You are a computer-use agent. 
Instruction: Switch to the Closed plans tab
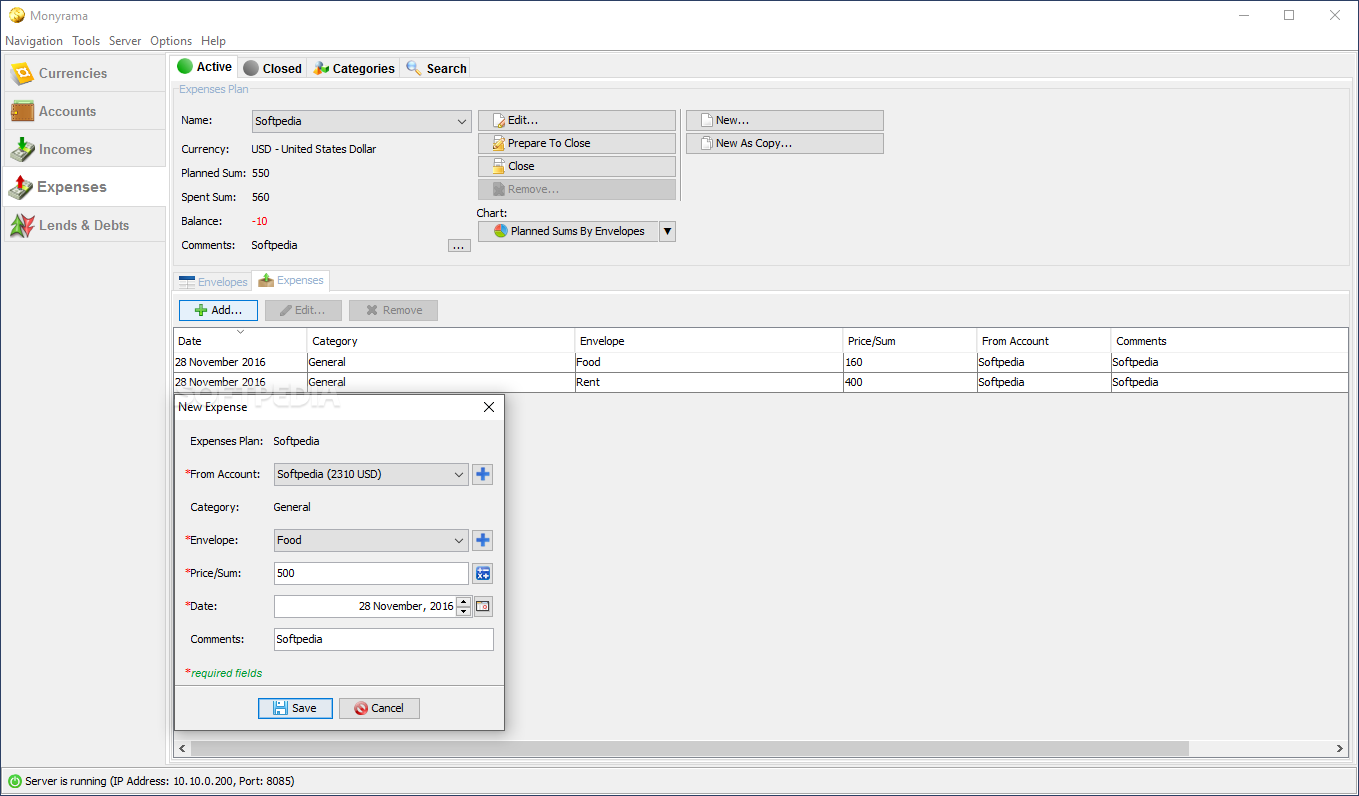pos(272,68)
